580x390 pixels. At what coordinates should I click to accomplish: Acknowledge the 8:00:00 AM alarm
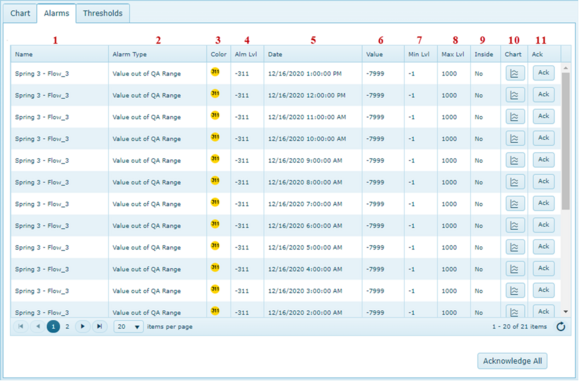[x=543, y=181]
